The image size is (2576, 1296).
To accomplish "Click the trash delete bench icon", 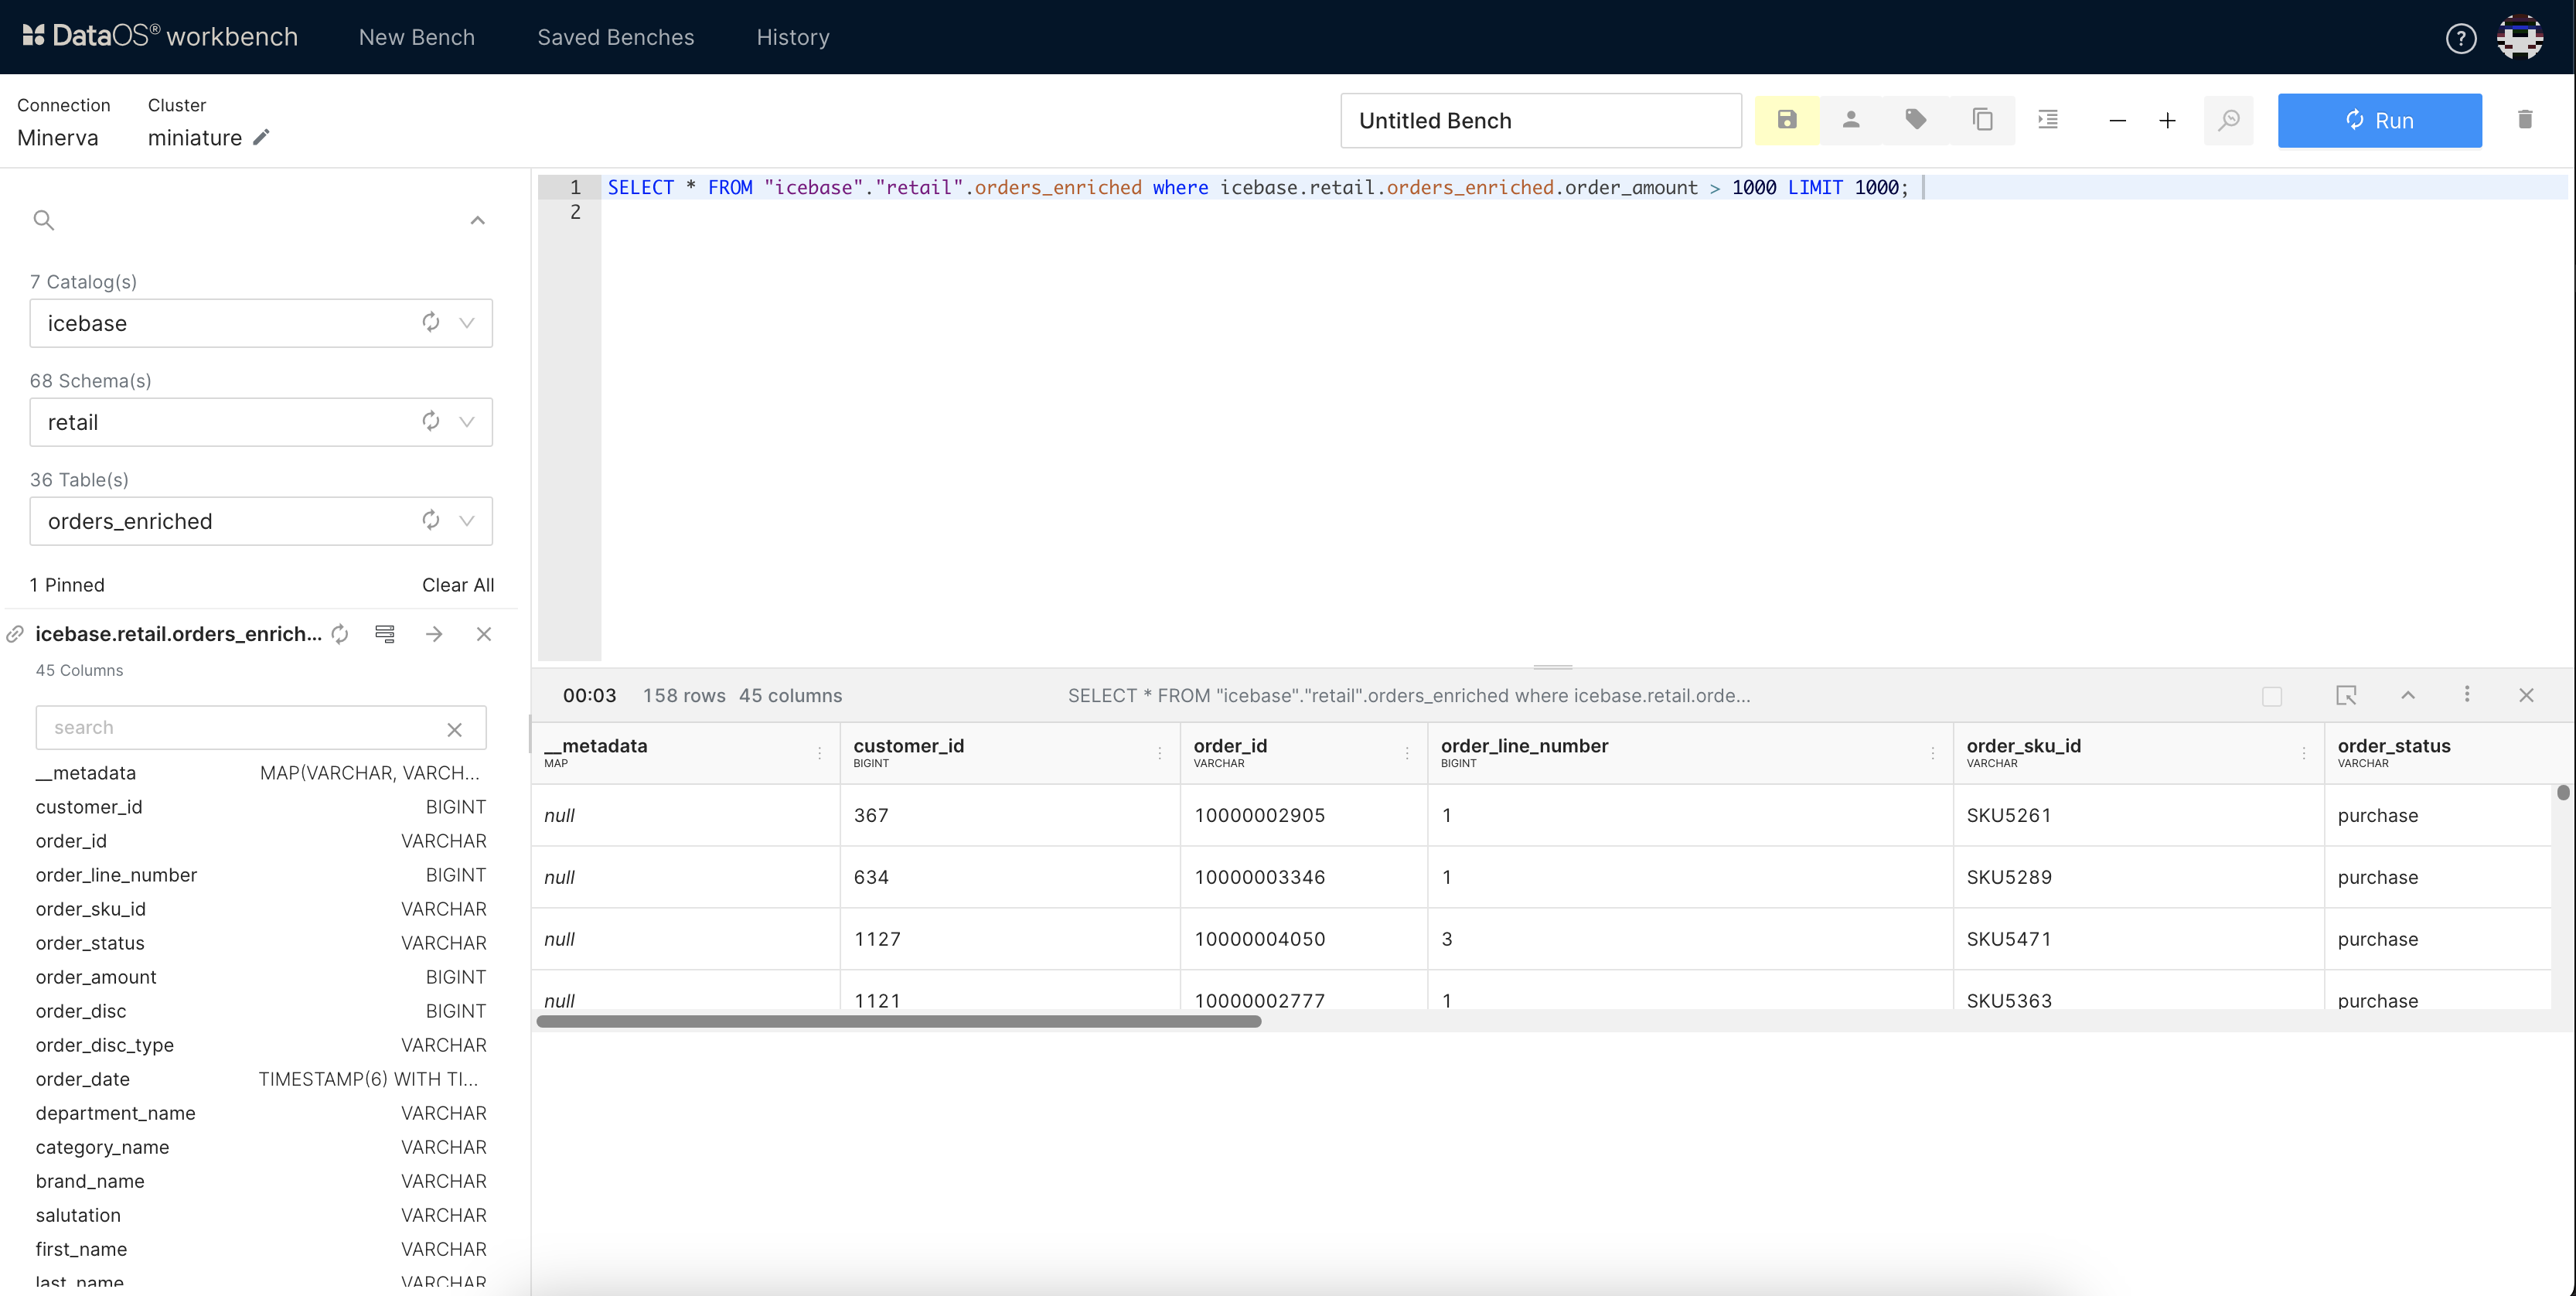I will (2525, 120).
